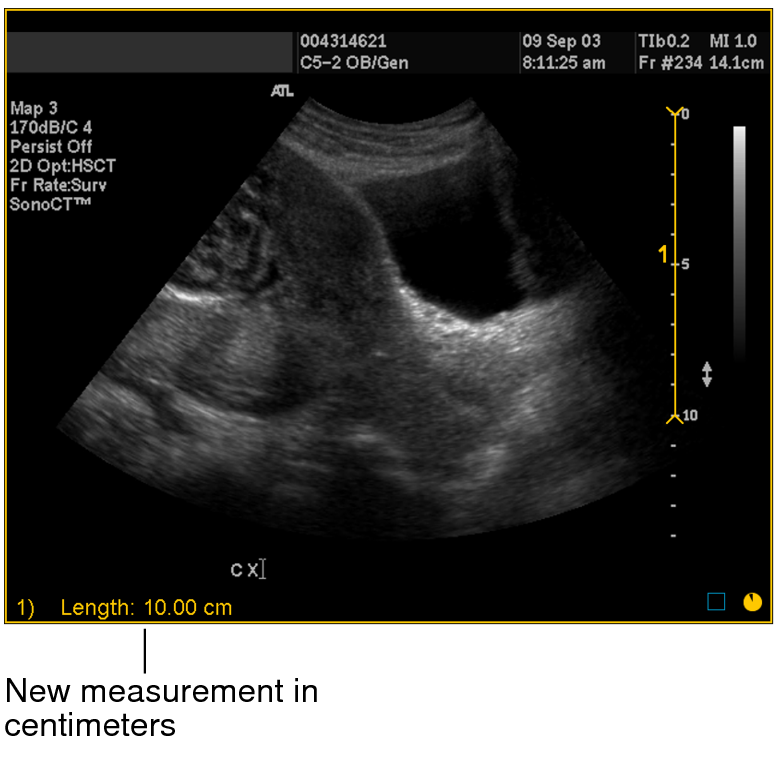Click the ATL logo above the scan
The height and width of the screenshot is (758, 779).
tap(283, 91)
